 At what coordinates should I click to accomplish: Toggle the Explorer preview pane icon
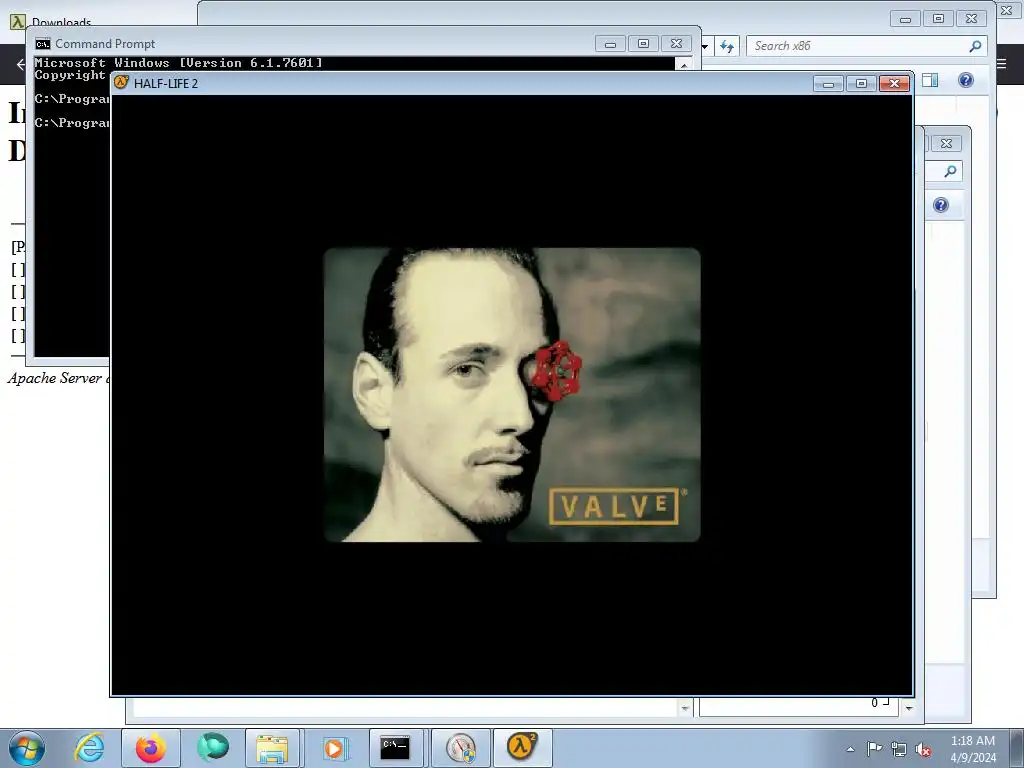(930, 80)
